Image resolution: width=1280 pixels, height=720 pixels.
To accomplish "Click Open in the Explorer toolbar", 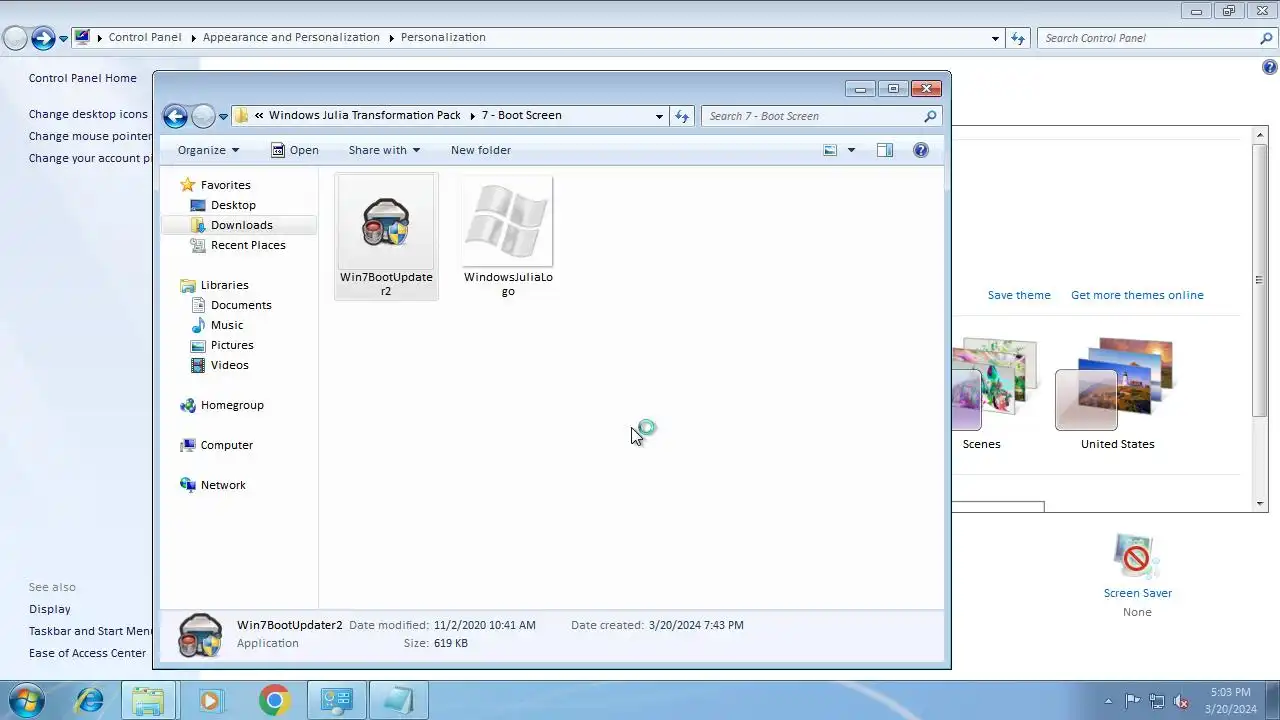I will pos(295,150).
